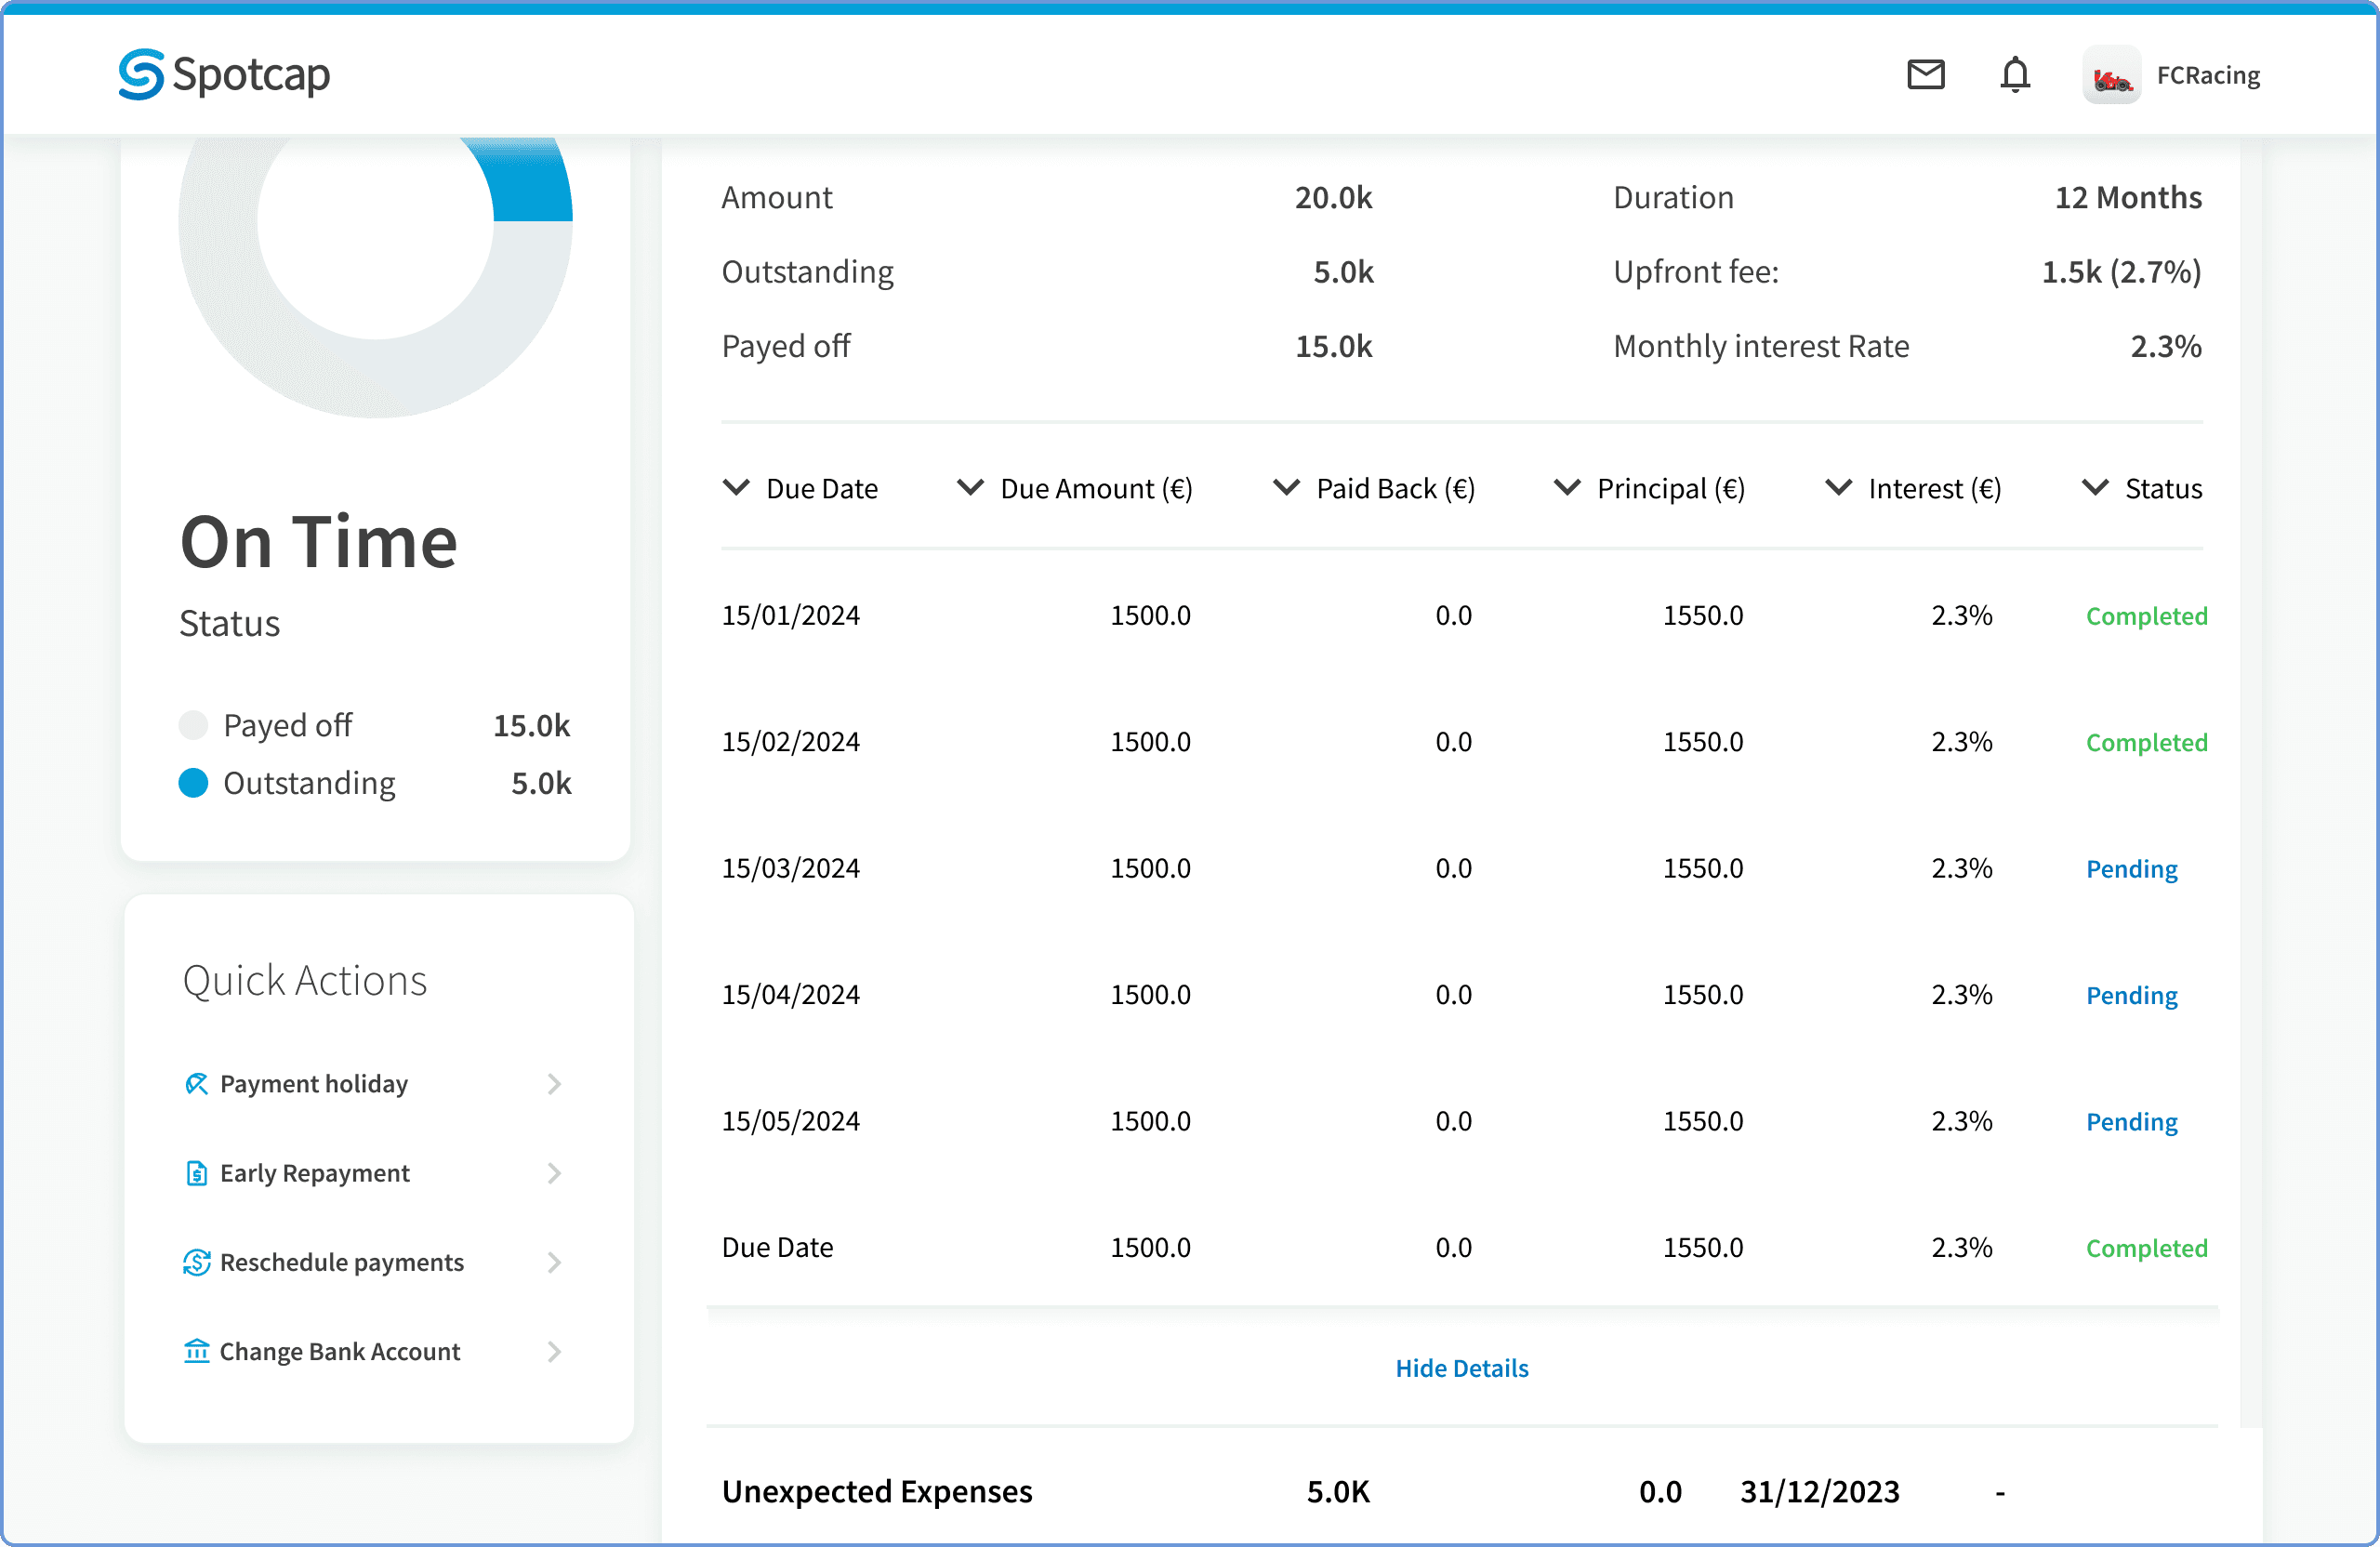Click the blue Outstanding legend dot
2380x1547 pixels.
point(193,783)
